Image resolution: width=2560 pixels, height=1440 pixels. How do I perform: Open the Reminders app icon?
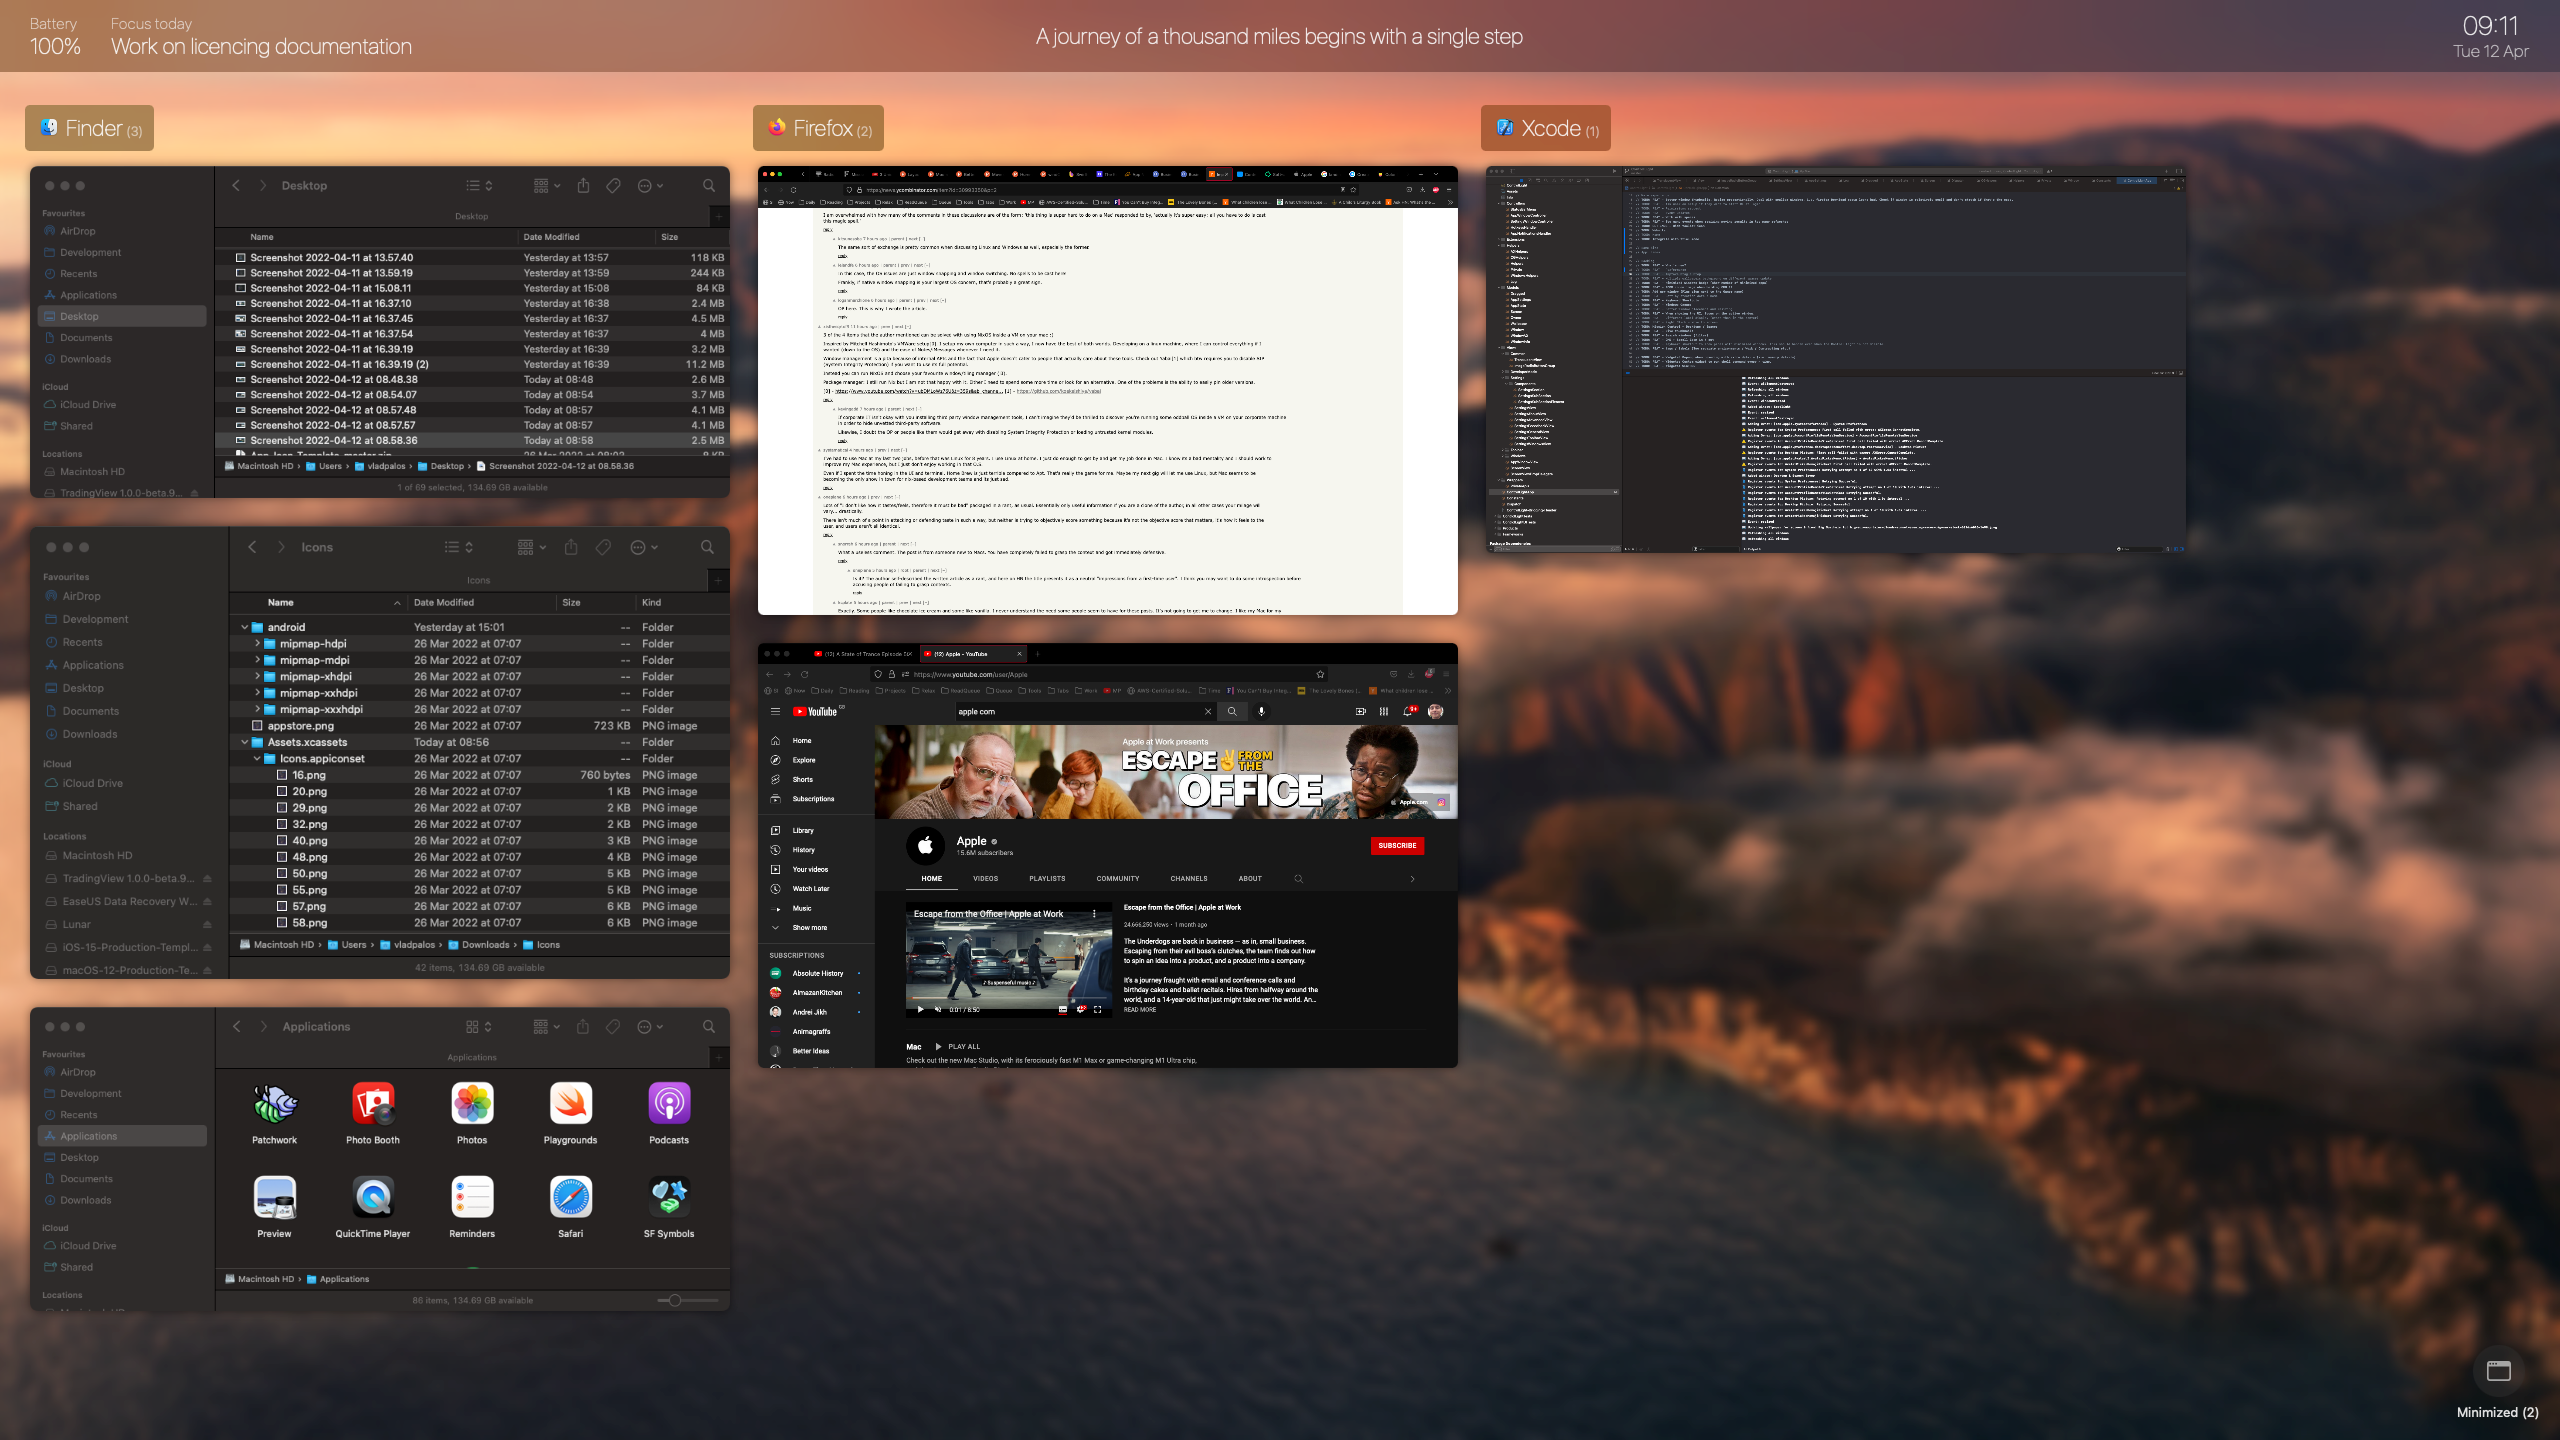point(472,1197)
